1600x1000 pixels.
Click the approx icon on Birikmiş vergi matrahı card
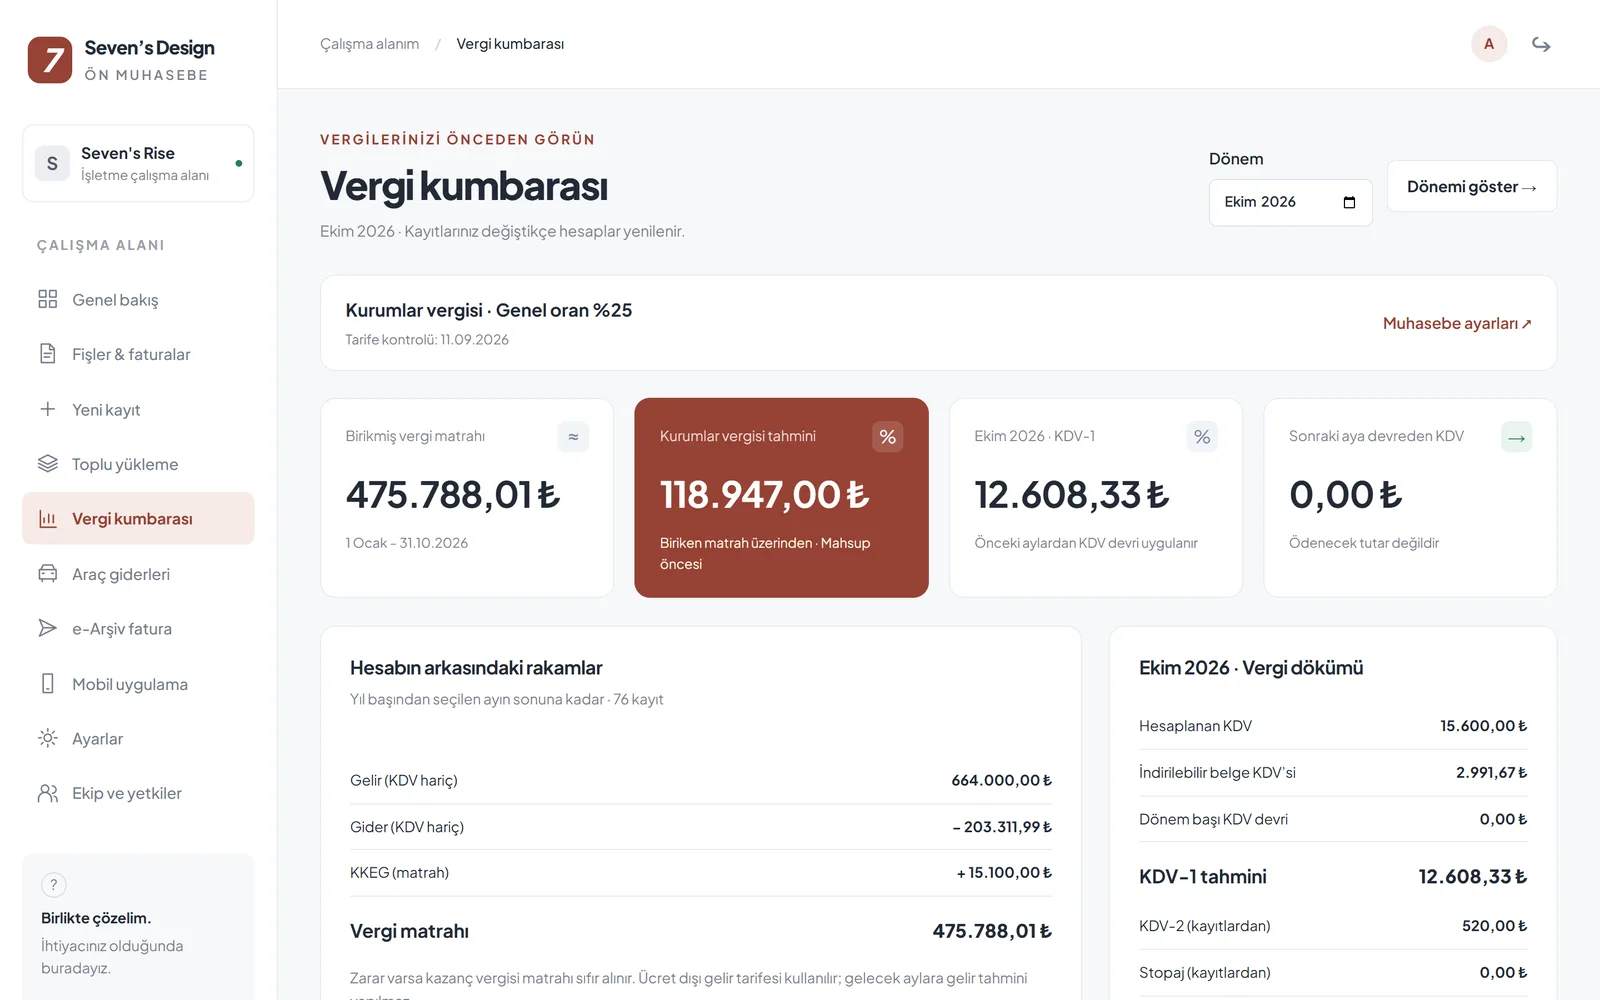point(573,437)
